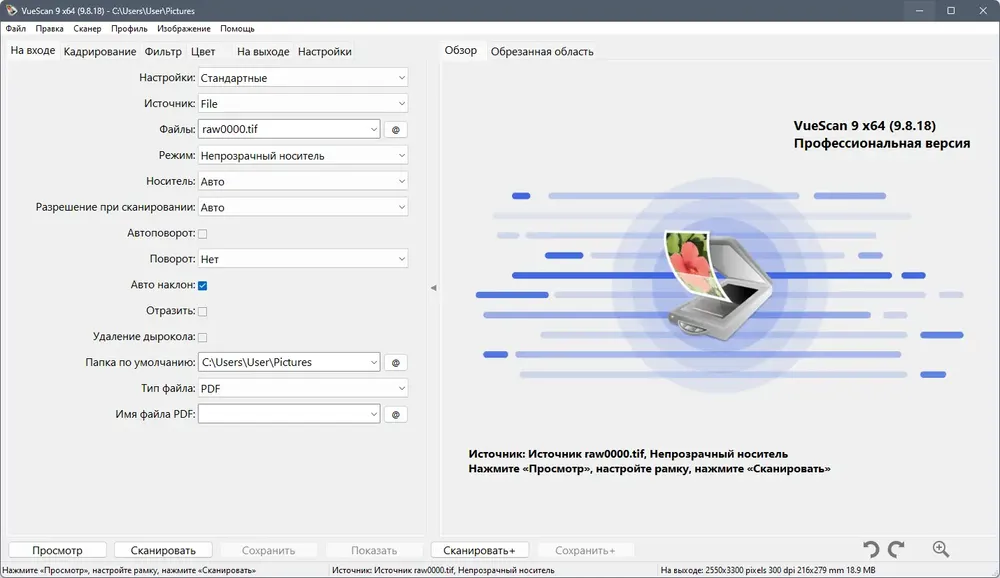Click the rotate left icon
1000x578 pixels.
[x=871, y=549]
